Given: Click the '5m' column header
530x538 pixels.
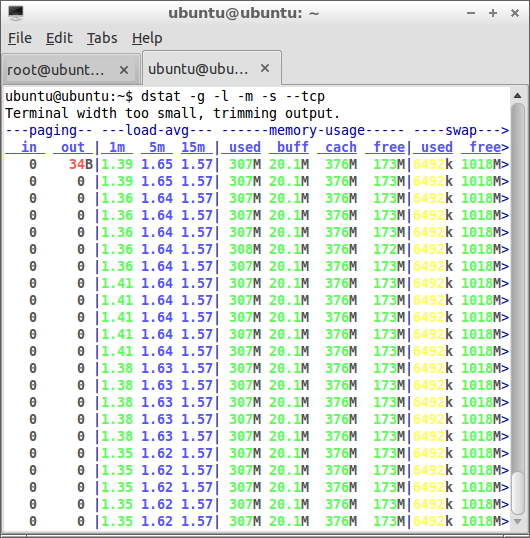Looking at the screenshot, I should [157, 147].
